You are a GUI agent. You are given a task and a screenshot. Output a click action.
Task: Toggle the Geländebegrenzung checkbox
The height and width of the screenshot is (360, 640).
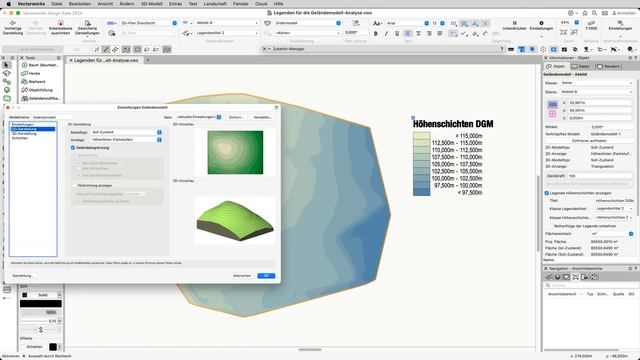[73, 148]
